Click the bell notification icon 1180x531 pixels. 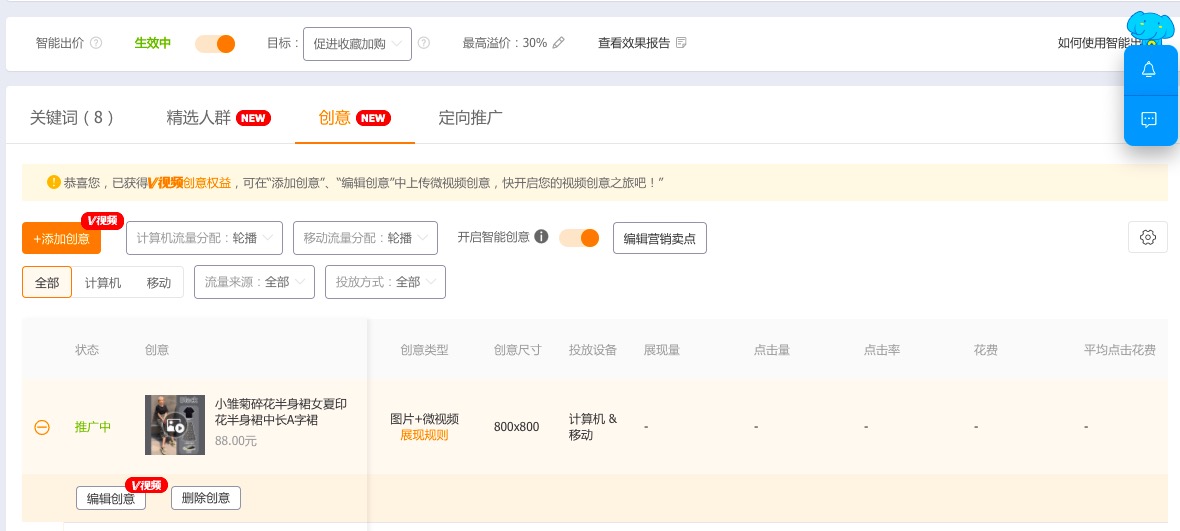click(1148, 70)
